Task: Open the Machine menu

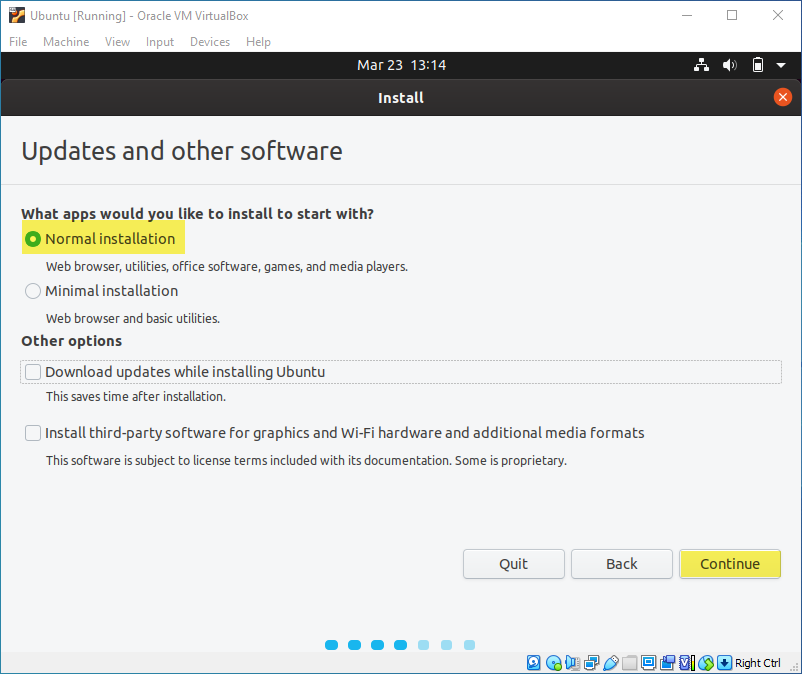Action: [66, 42]
